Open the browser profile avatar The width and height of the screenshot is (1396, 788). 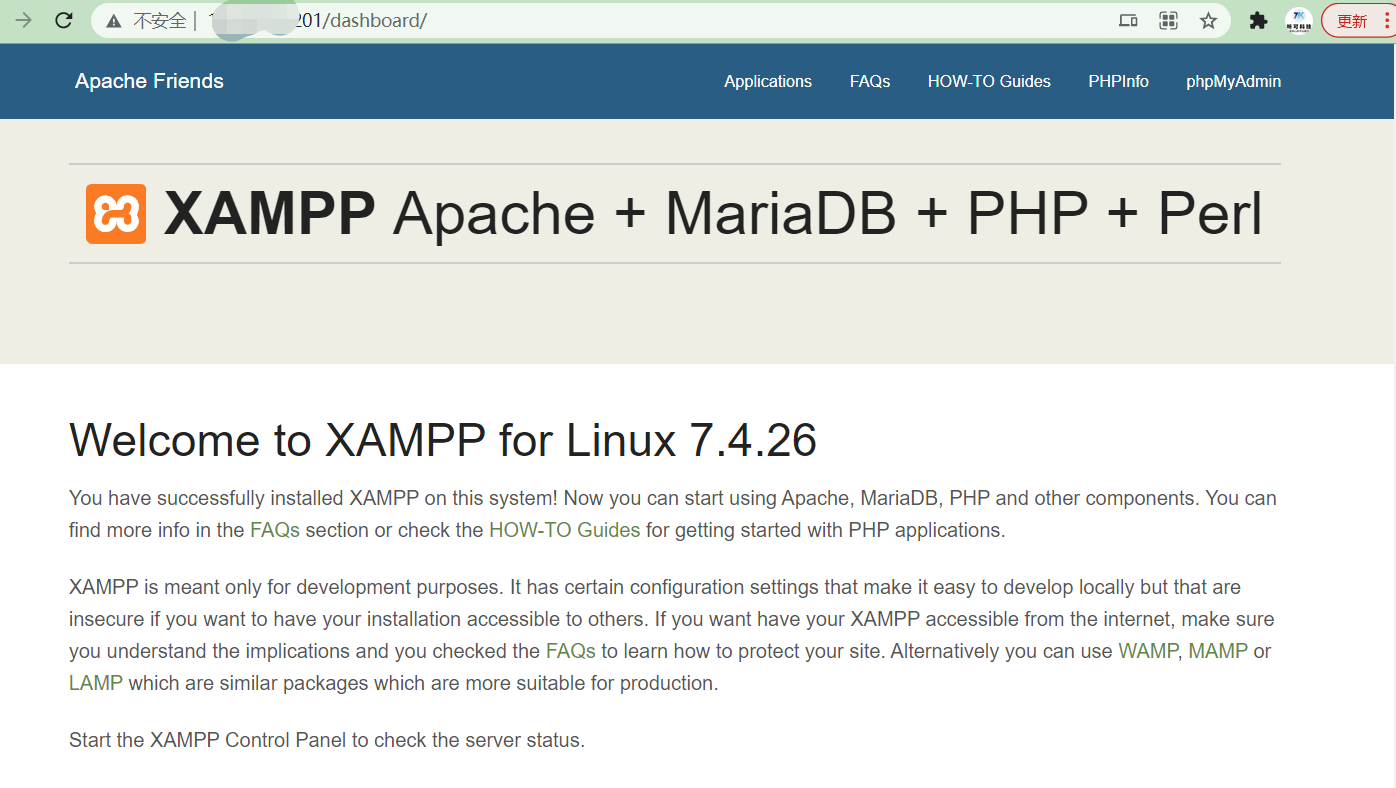click(x=1299, y=20)
